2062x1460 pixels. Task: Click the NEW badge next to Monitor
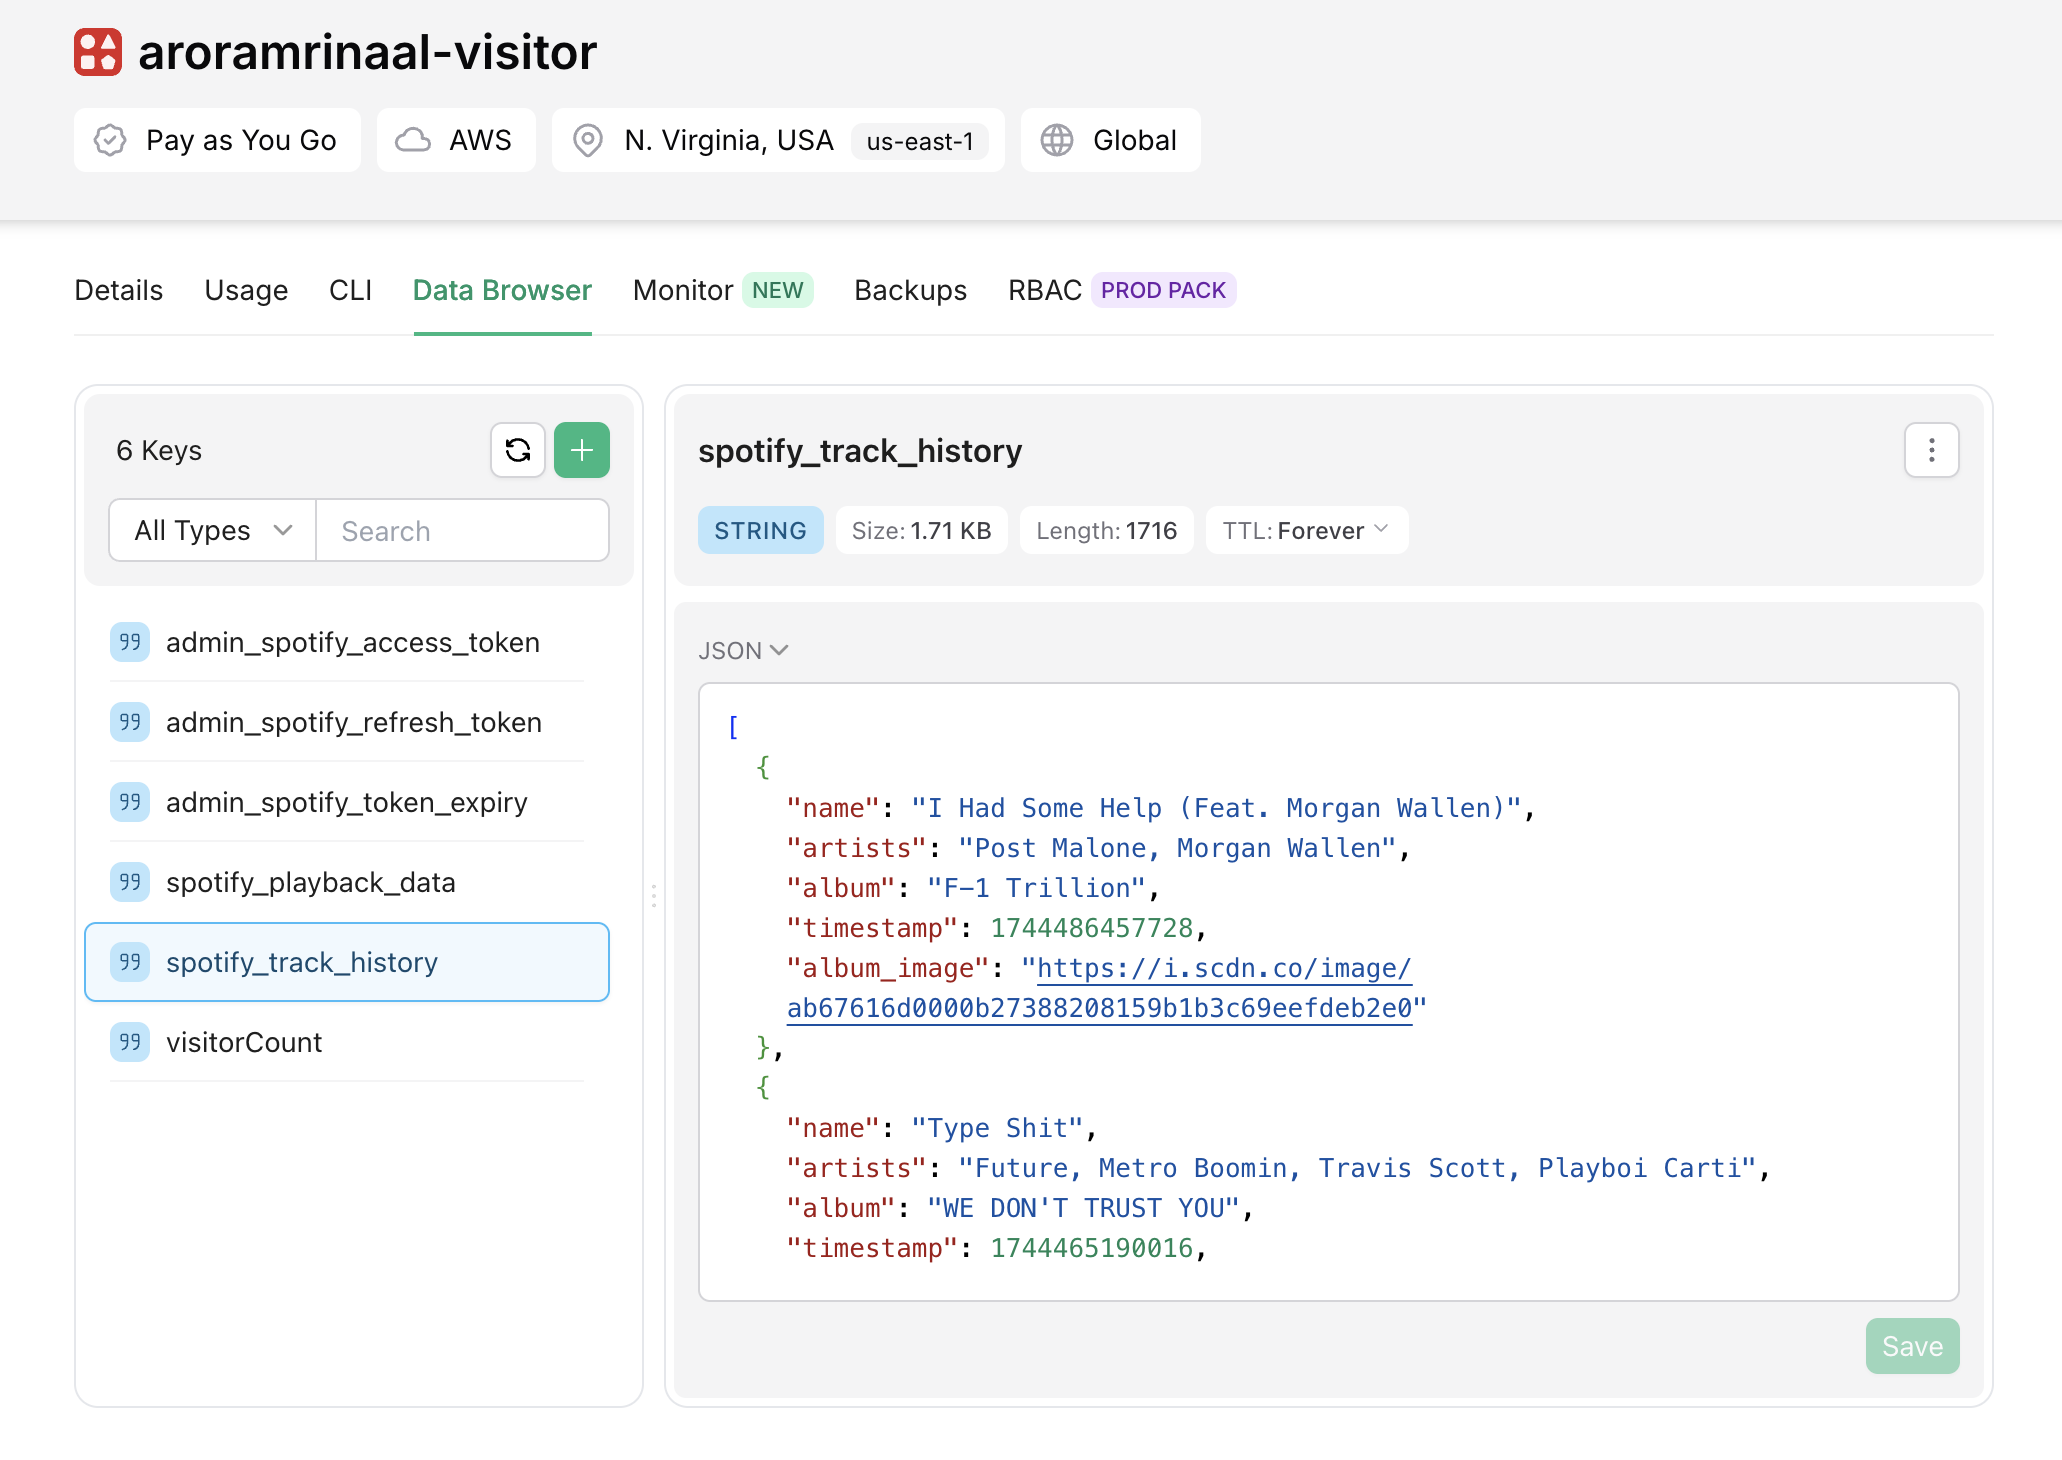(x=777, y=290)
